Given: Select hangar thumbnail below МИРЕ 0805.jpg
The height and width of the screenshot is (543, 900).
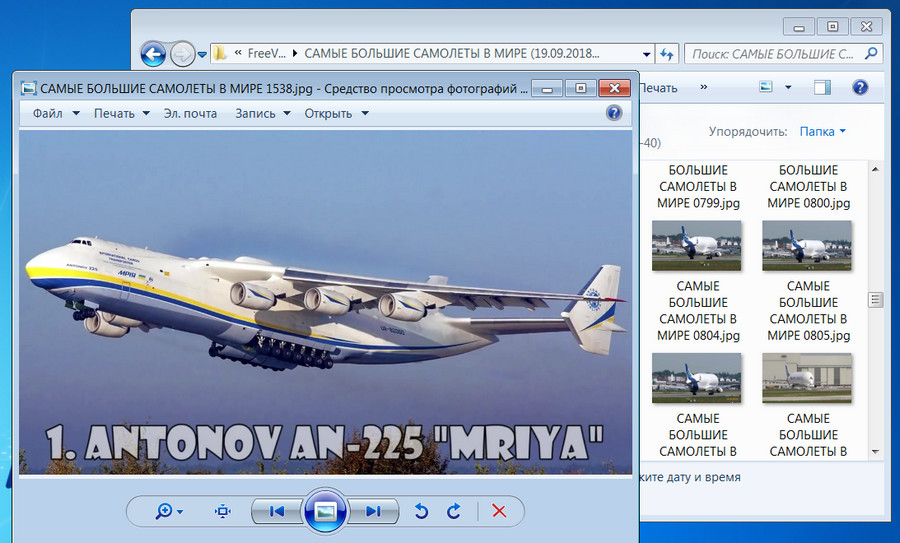Looking at the screenshot, I should (x=807, y=378).
